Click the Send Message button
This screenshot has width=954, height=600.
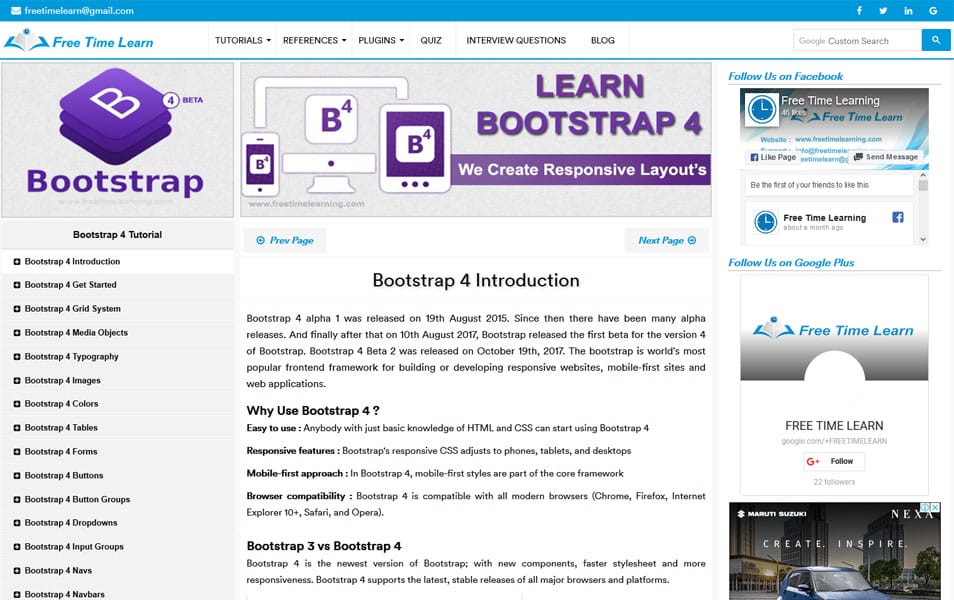tap(886, 157)
